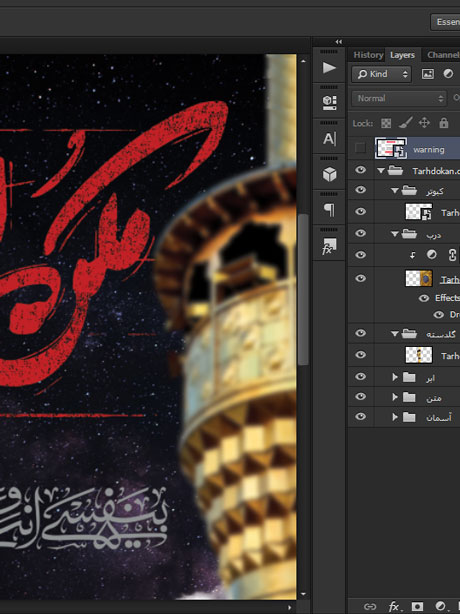Screen dimensions: 460x614
Task: Filter layers by adjustment layers icon
Action: tap(448, 74)
